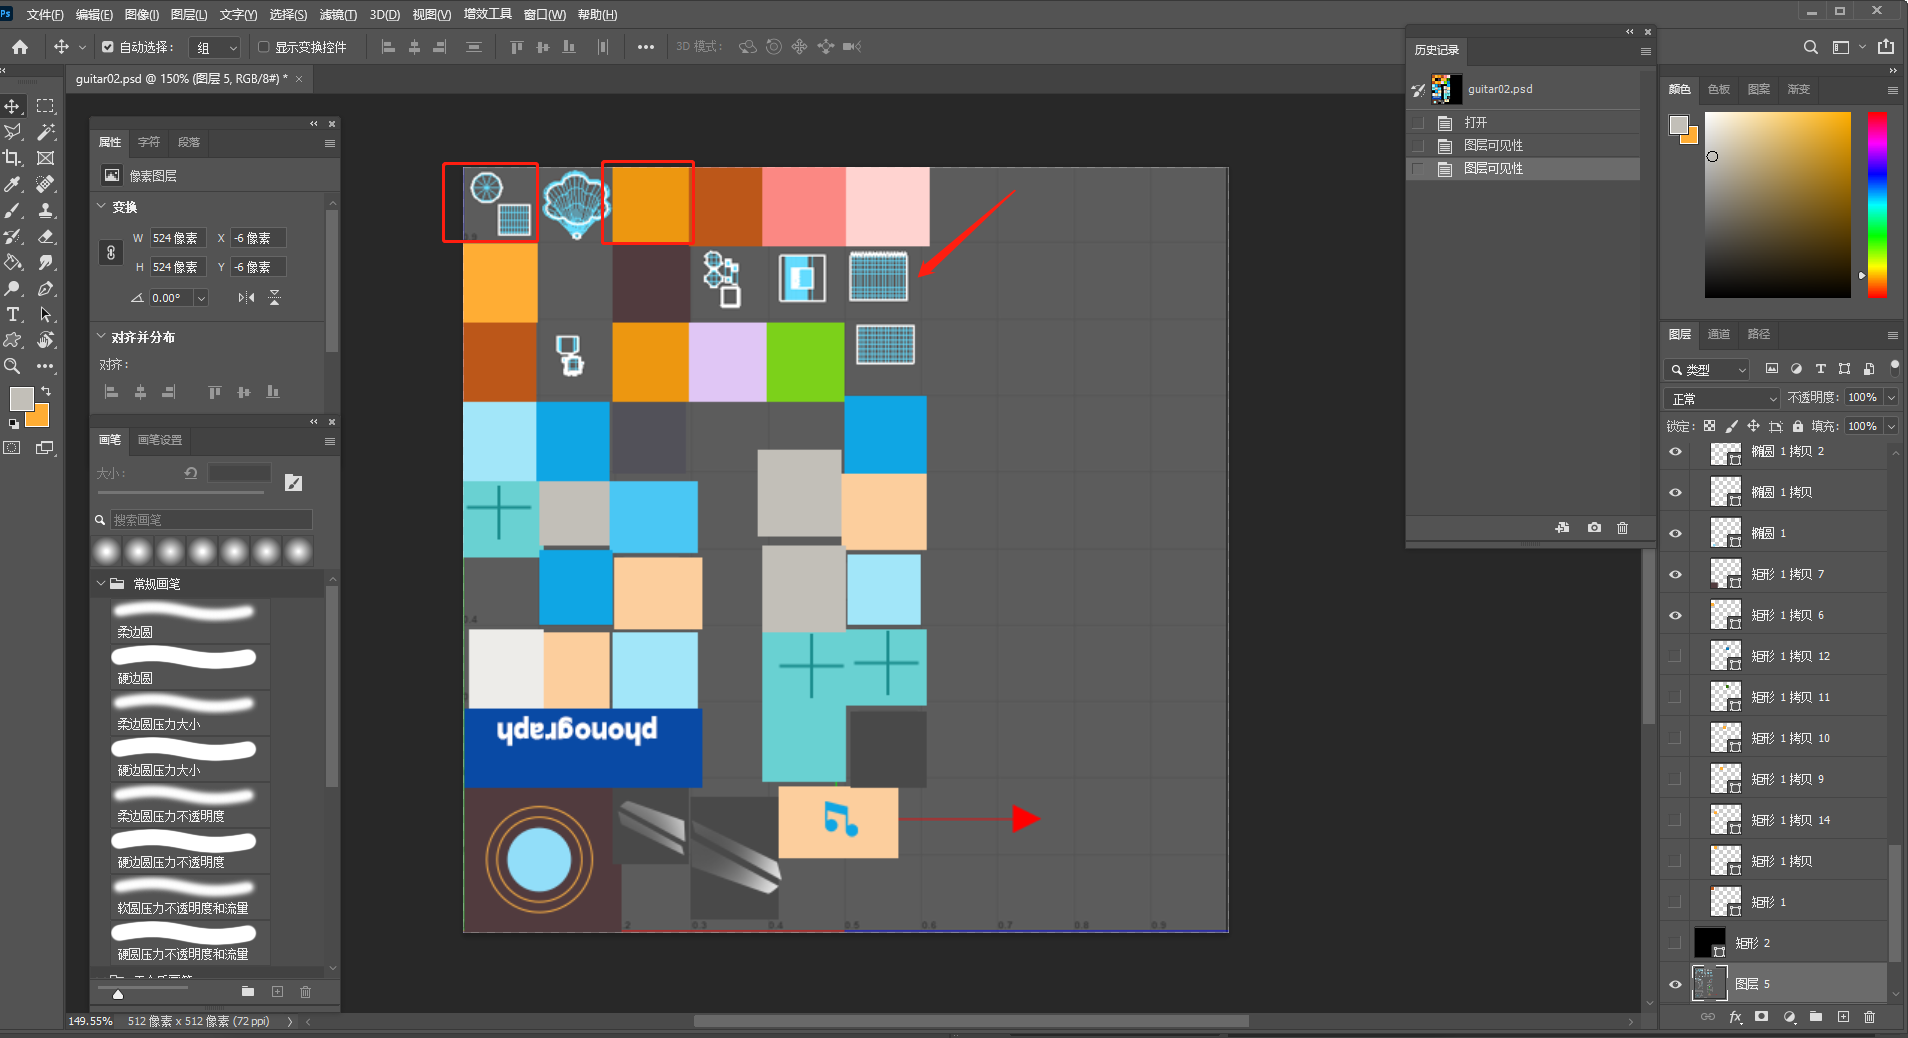Screen dimensions: 1908x1038
Task: Swap foreground and background colors
Action: click(46, 391)
